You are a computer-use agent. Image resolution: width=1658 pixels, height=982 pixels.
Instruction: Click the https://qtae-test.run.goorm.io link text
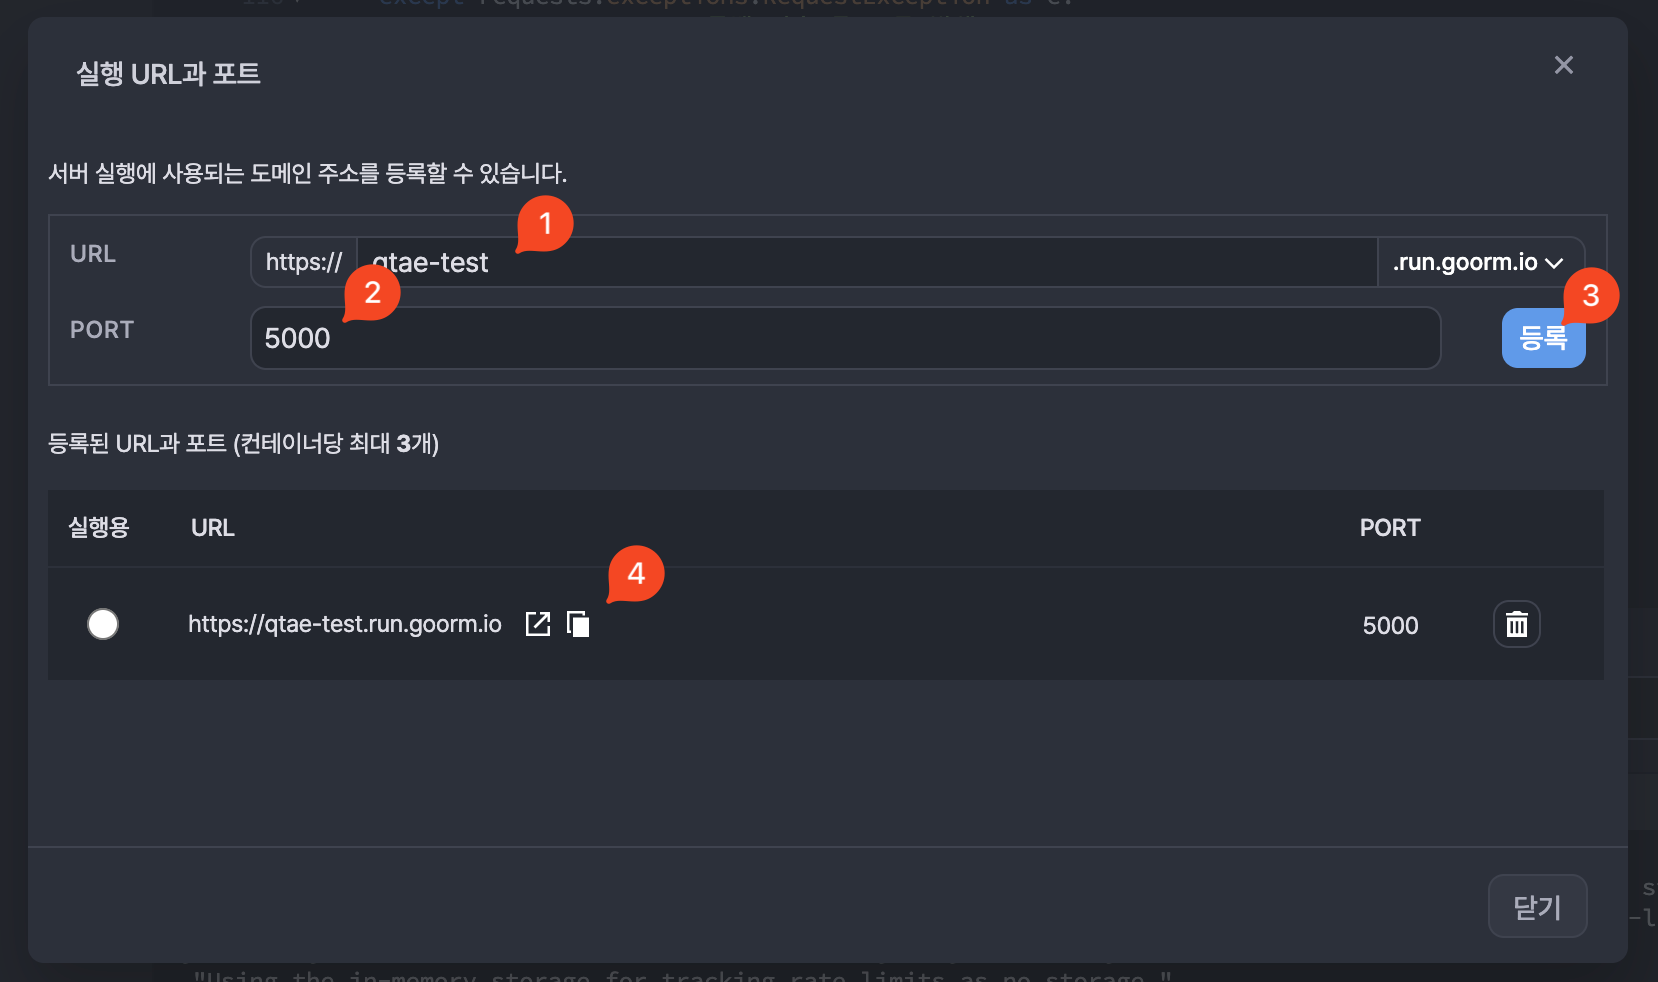point(345,624)
